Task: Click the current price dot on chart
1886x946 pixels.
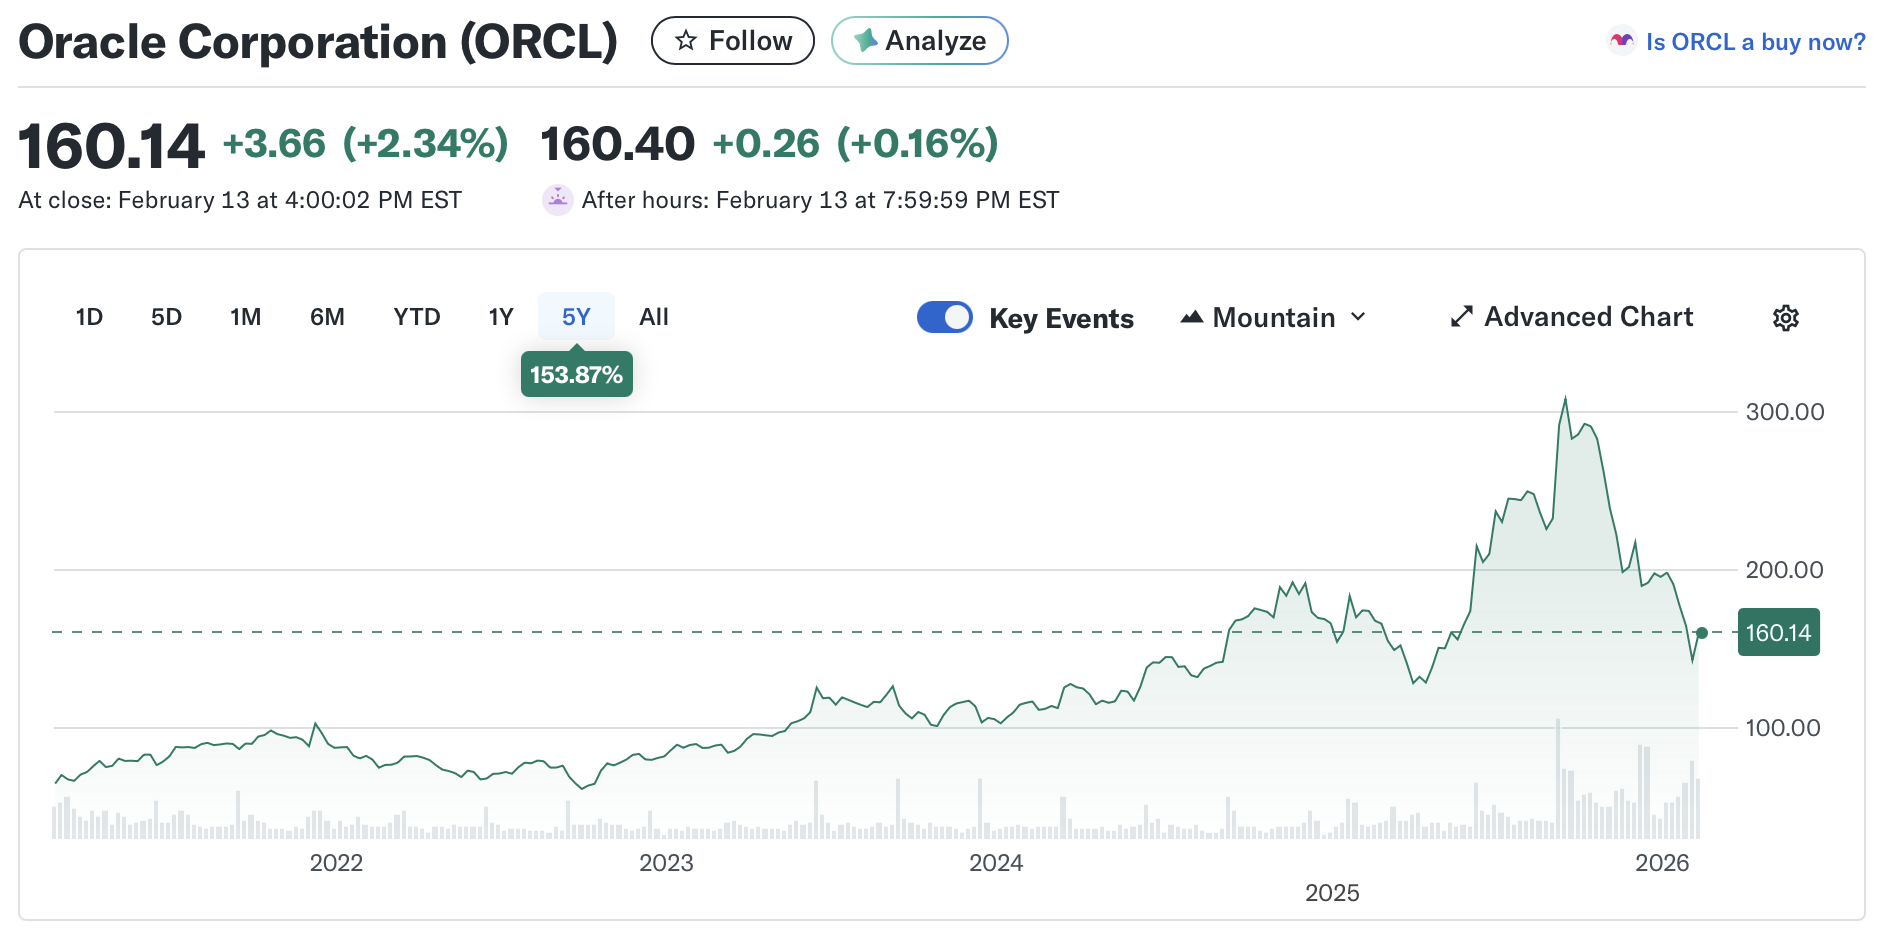Action: coord(1702,632)
